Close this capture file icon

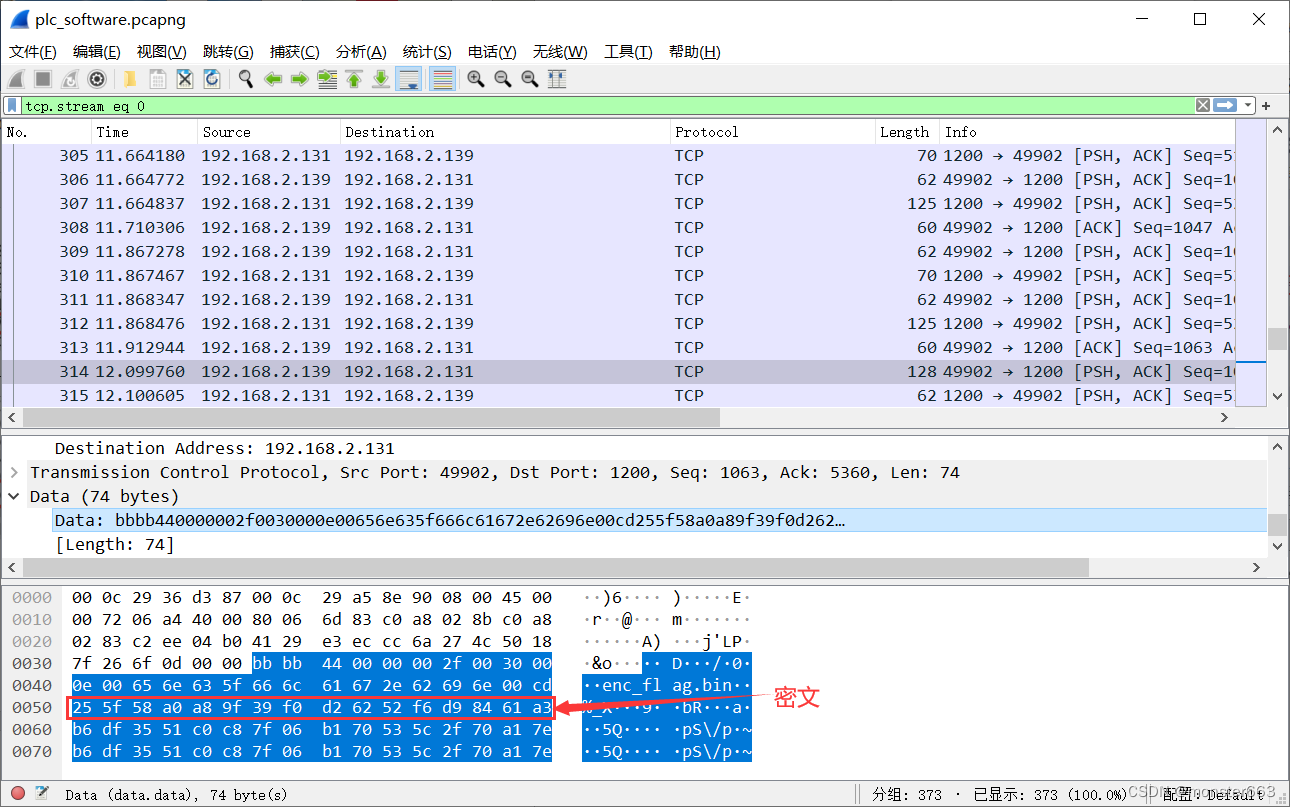(x=185, y=79)
